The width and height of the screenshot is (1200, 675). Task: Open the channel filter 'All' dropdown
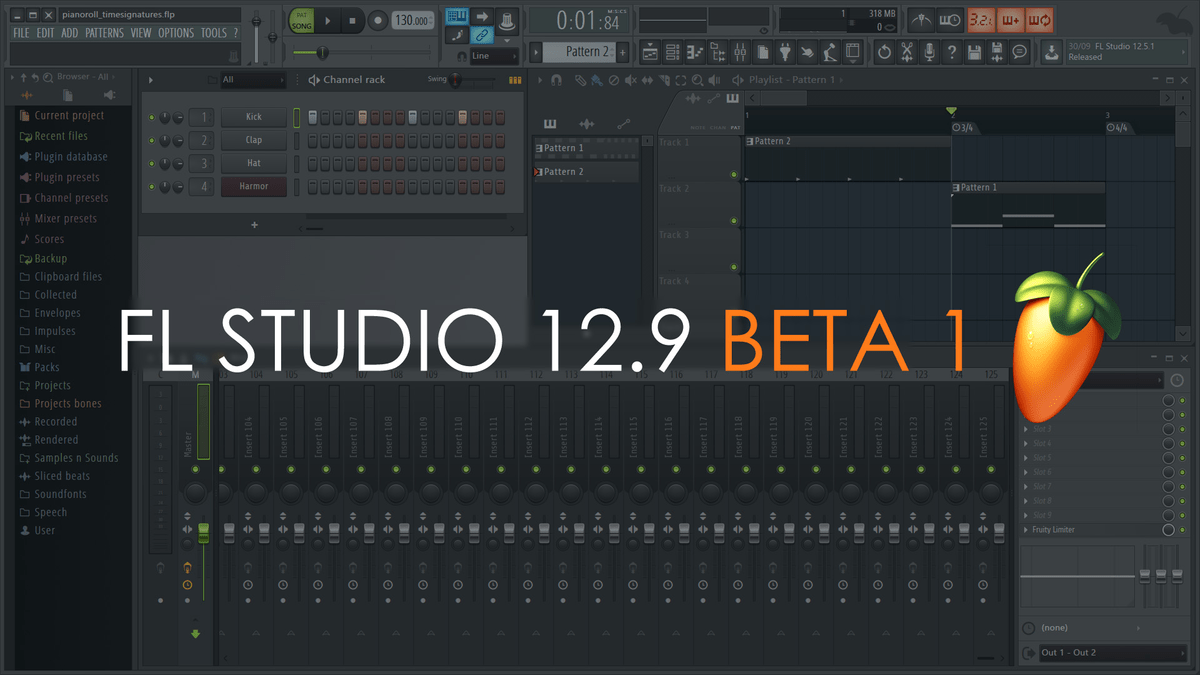point(252,80)
